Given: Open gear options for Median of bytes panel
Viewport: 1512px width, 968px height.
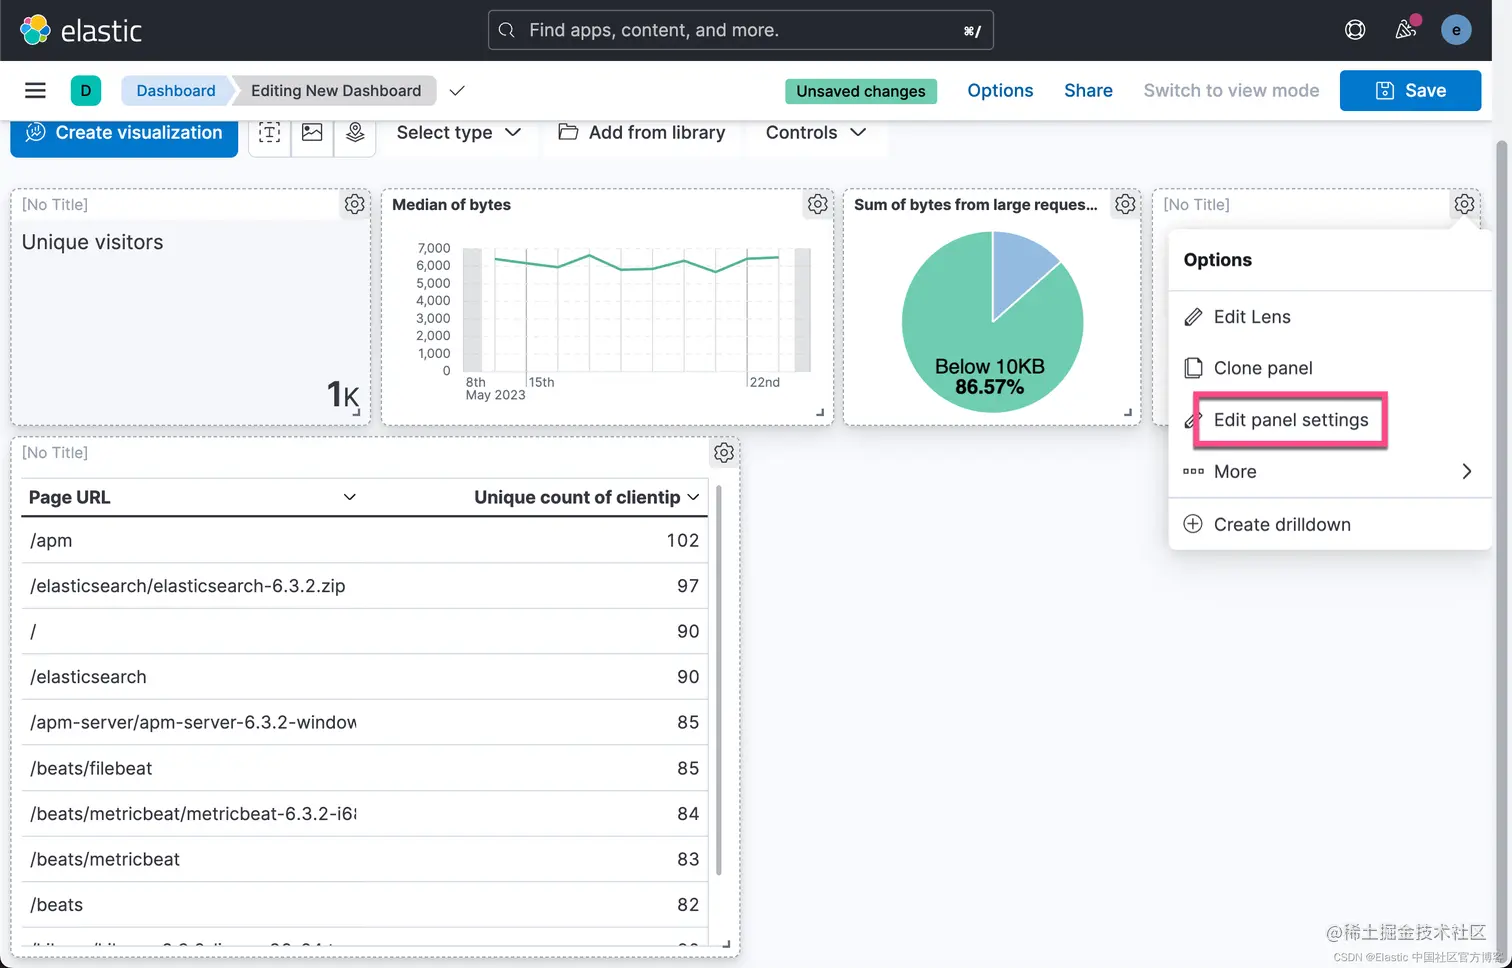Looking at the screenshot, I should [x=818, y=204].
